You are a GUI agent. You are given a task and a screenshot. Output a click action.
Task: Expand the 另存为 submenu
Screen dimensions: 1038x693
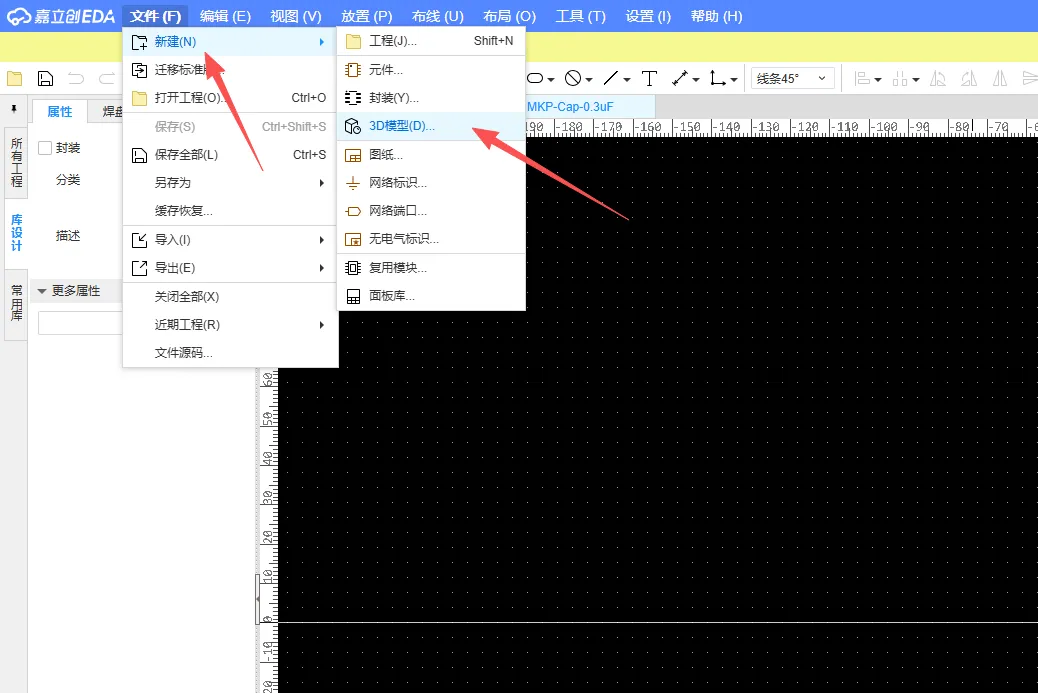tap(230, 183)
